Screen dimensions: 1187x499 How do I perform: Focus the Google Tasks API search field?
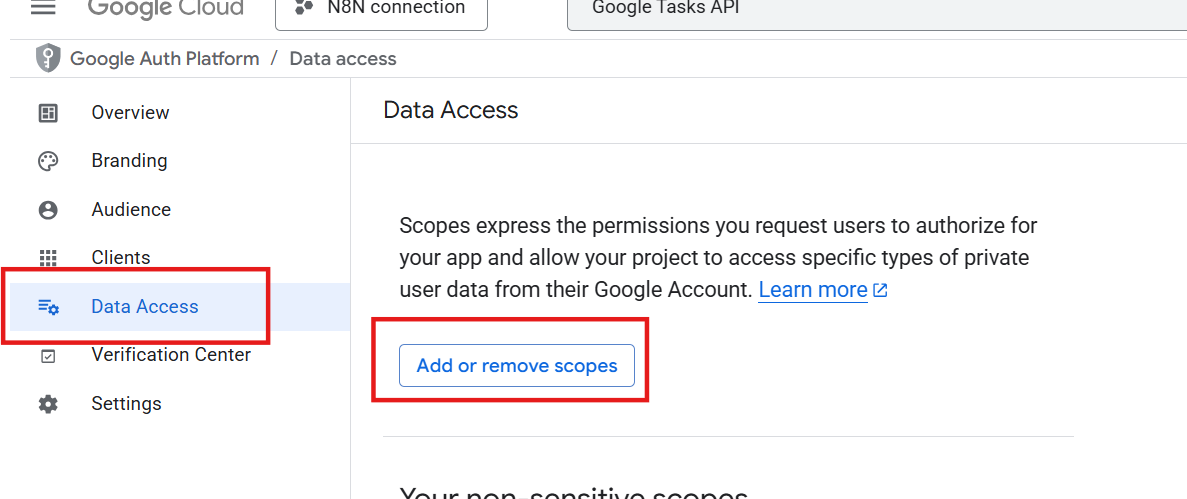point(870,10)
